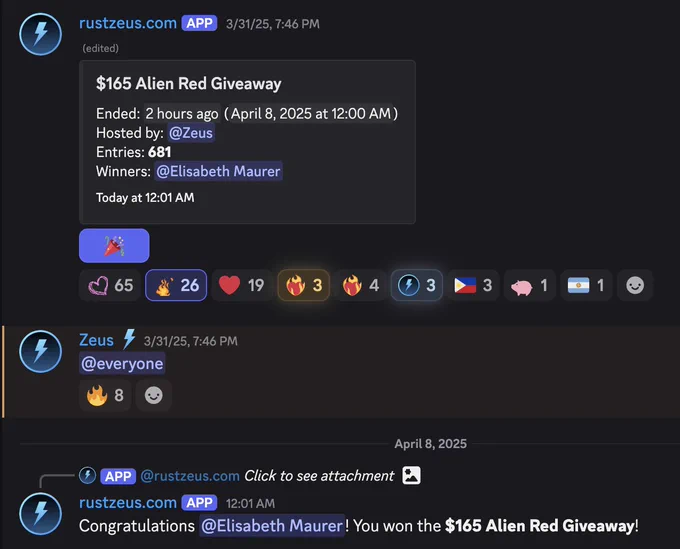
Task: Click the party popper giveaway entry button
Action: point(114,246)
